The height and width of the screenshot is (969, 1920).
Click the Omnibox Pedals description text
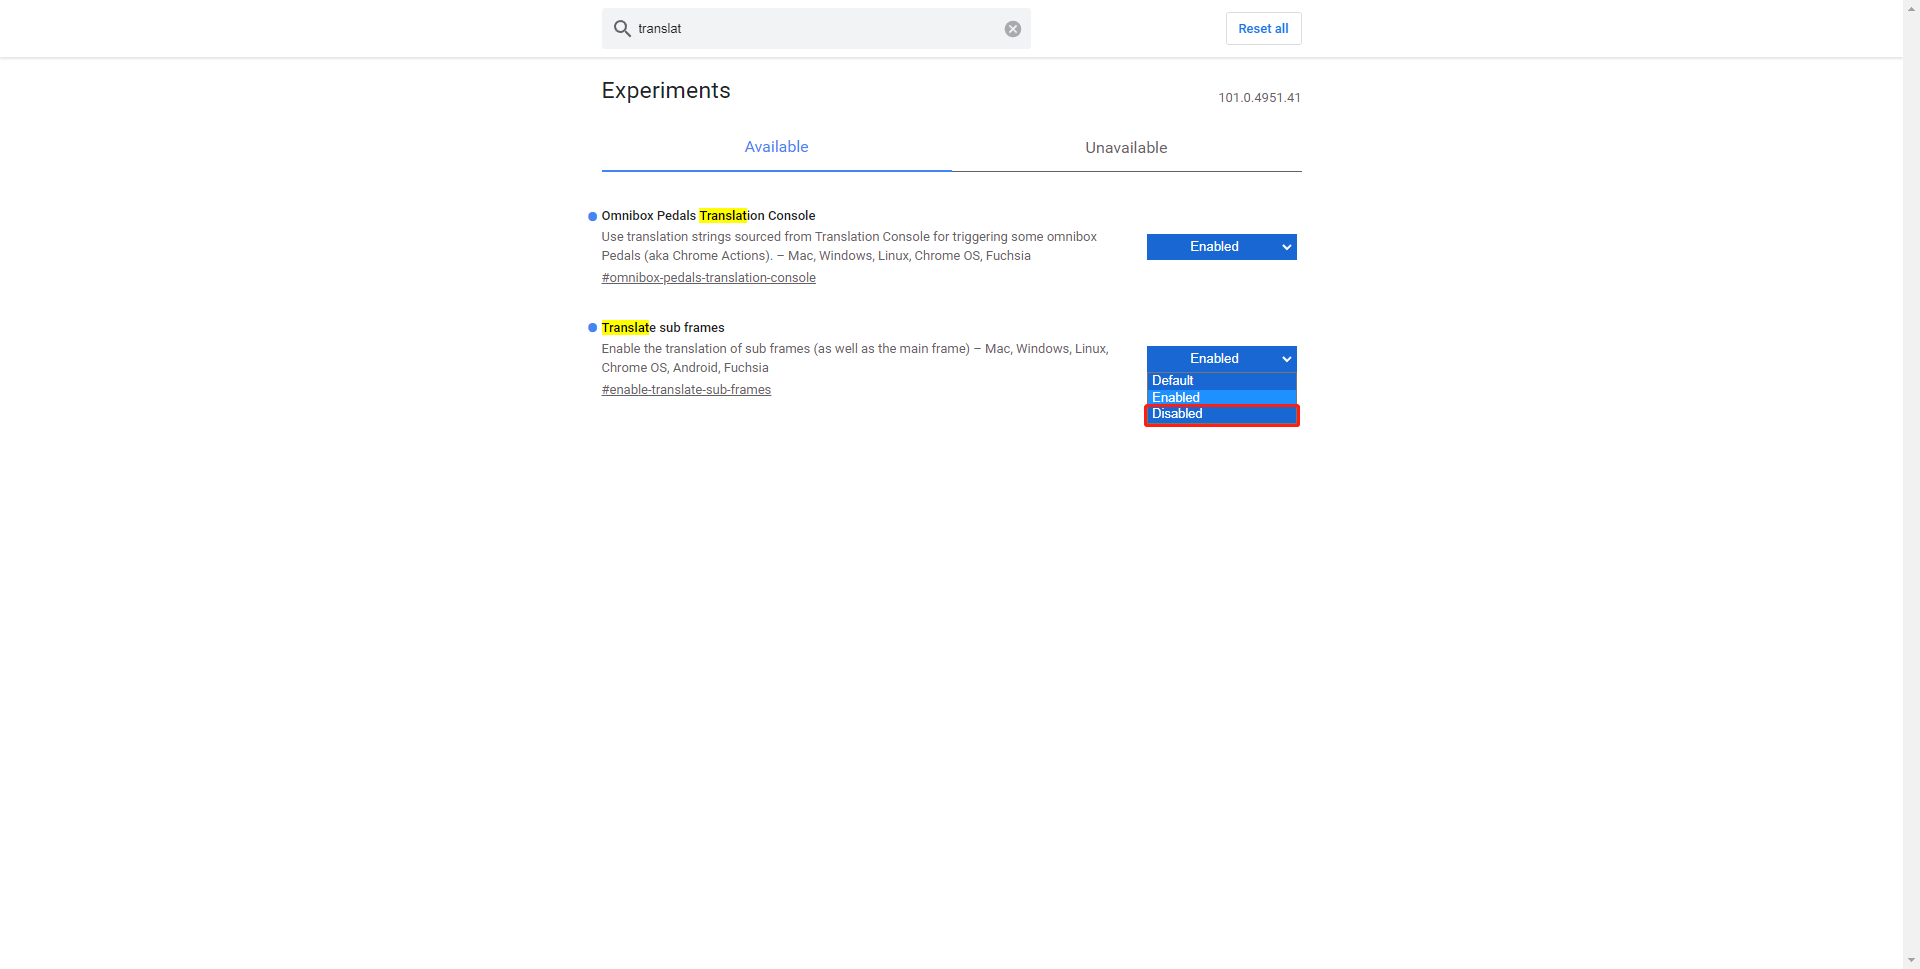pyautogui.click(x=849, y=246)
